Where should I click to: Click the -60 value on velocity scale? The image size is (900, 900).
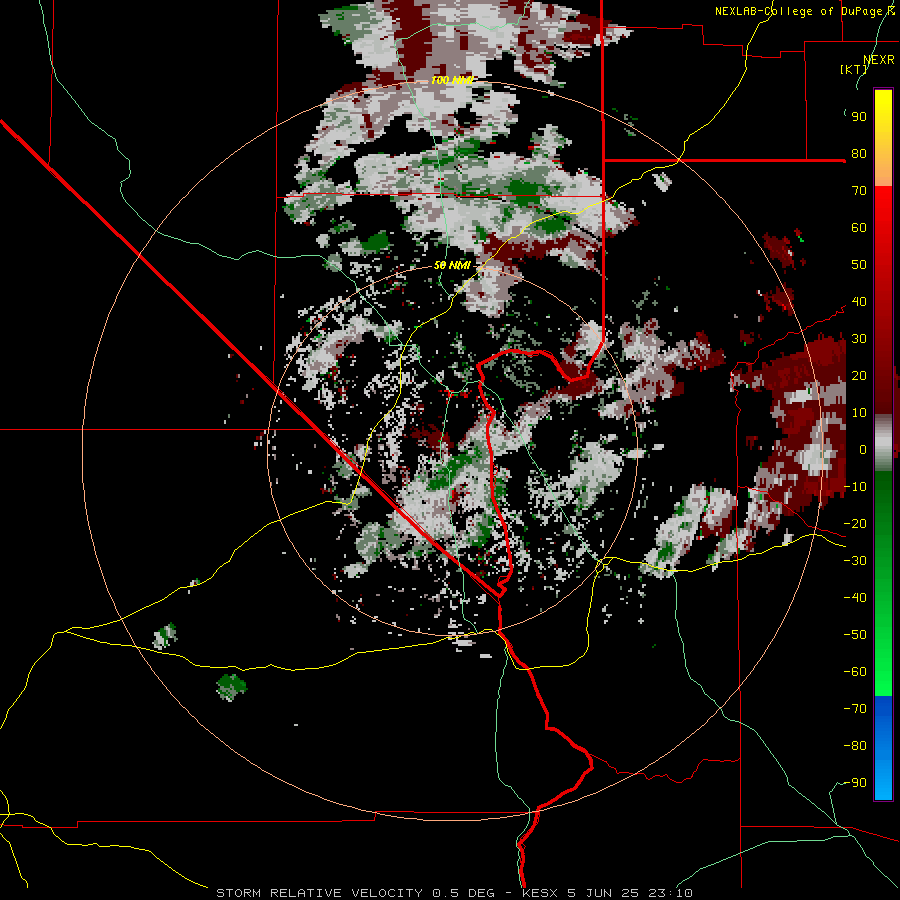point(855,672)
